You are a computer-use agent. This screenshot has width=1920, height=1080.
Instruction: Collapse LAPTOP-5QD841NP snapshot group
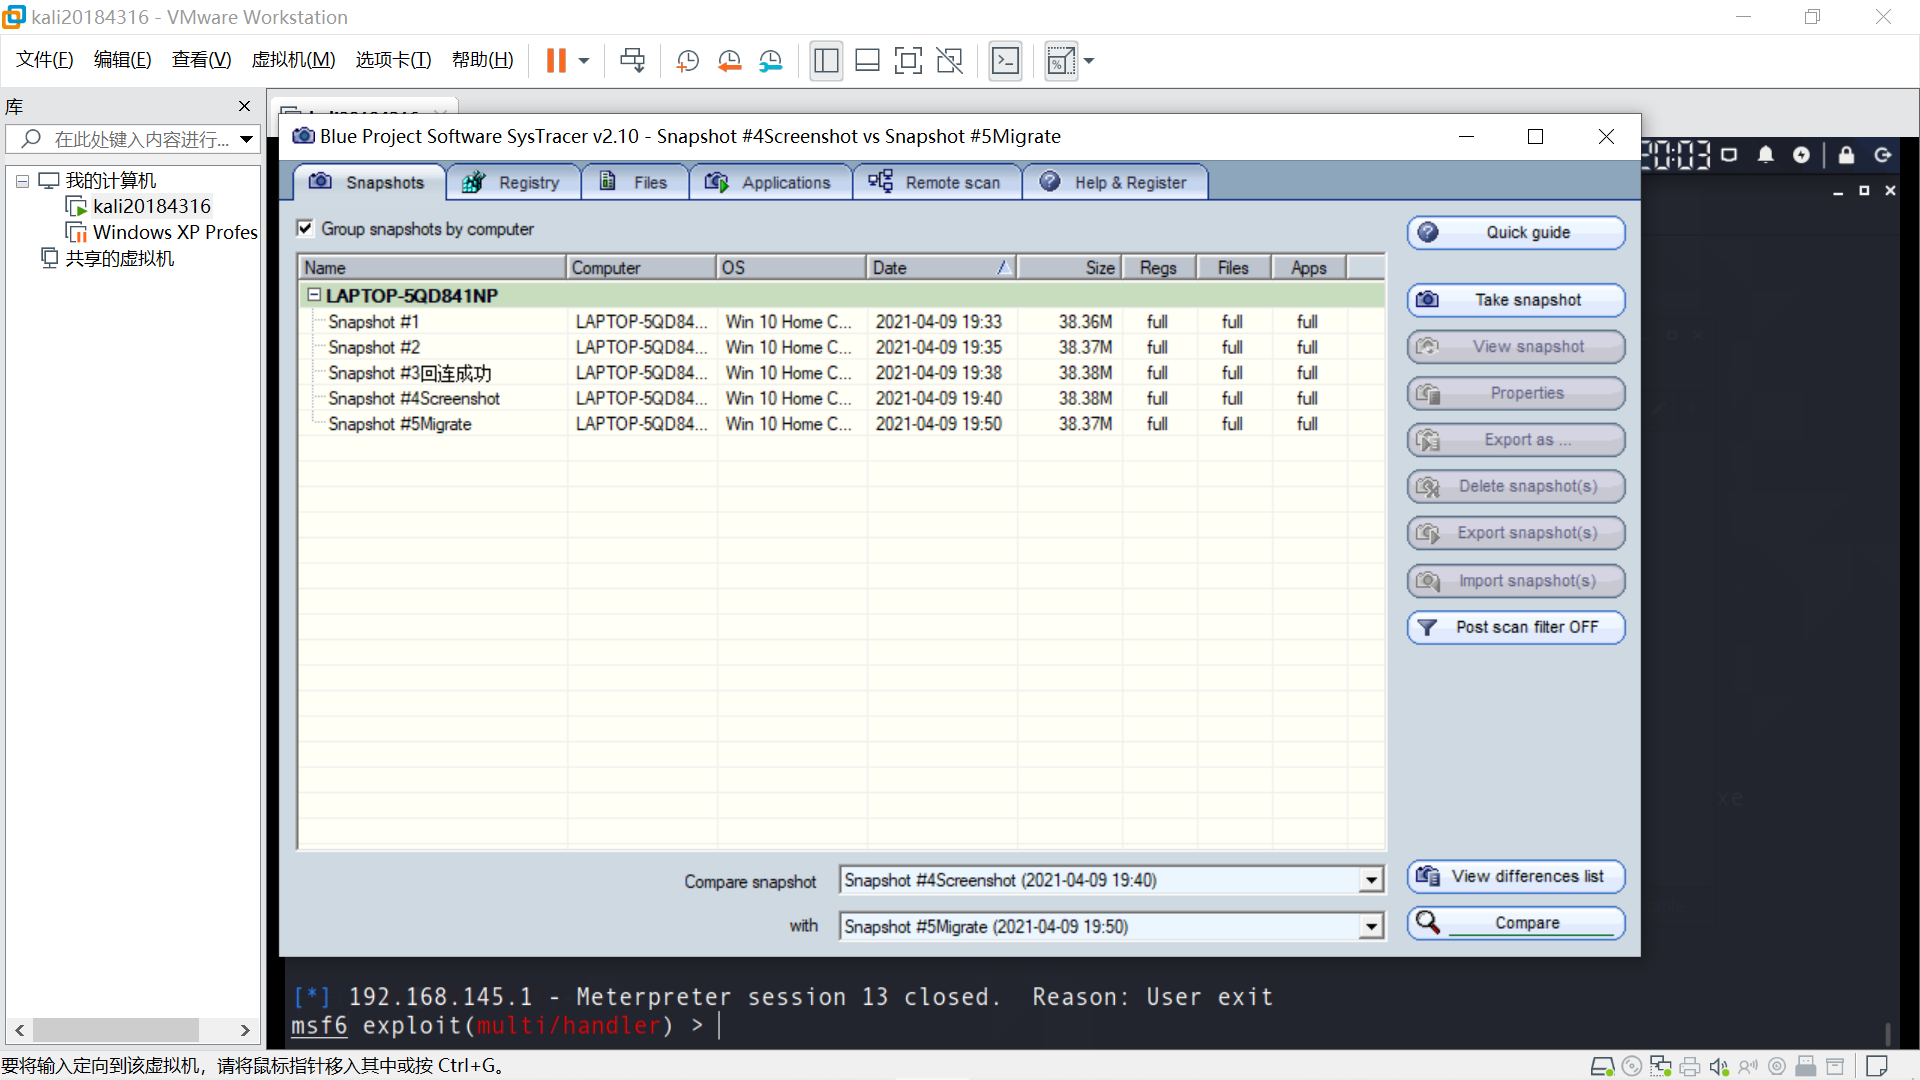(314, 295)
